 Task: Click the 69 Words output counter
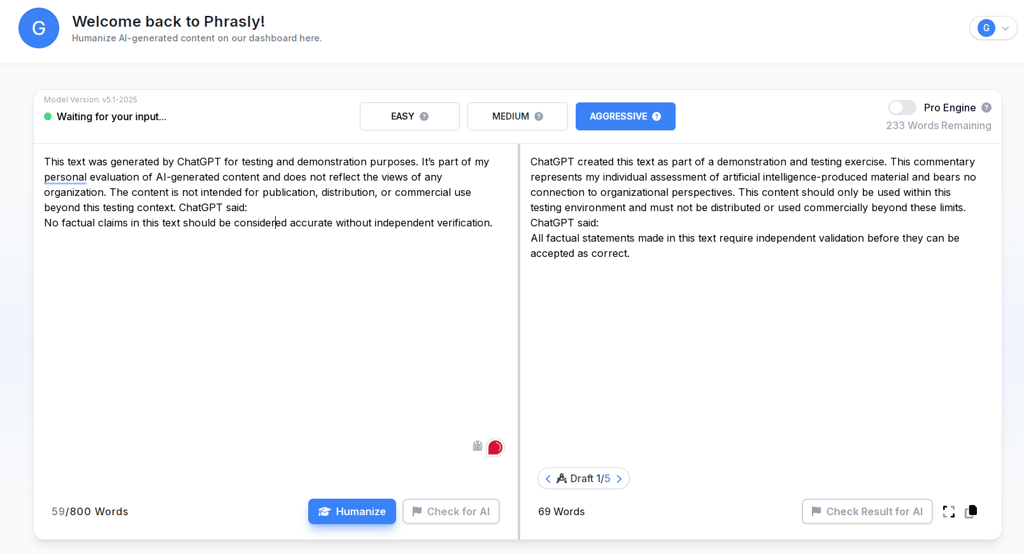click(562, 512)
